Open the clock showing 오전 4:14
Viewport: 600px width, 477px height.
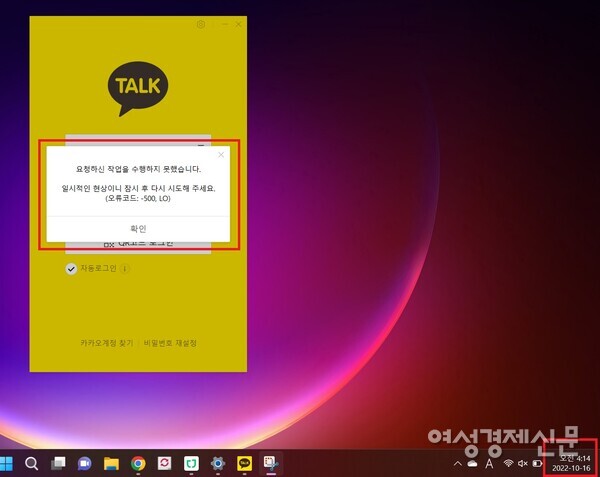(x=571, y=463)
